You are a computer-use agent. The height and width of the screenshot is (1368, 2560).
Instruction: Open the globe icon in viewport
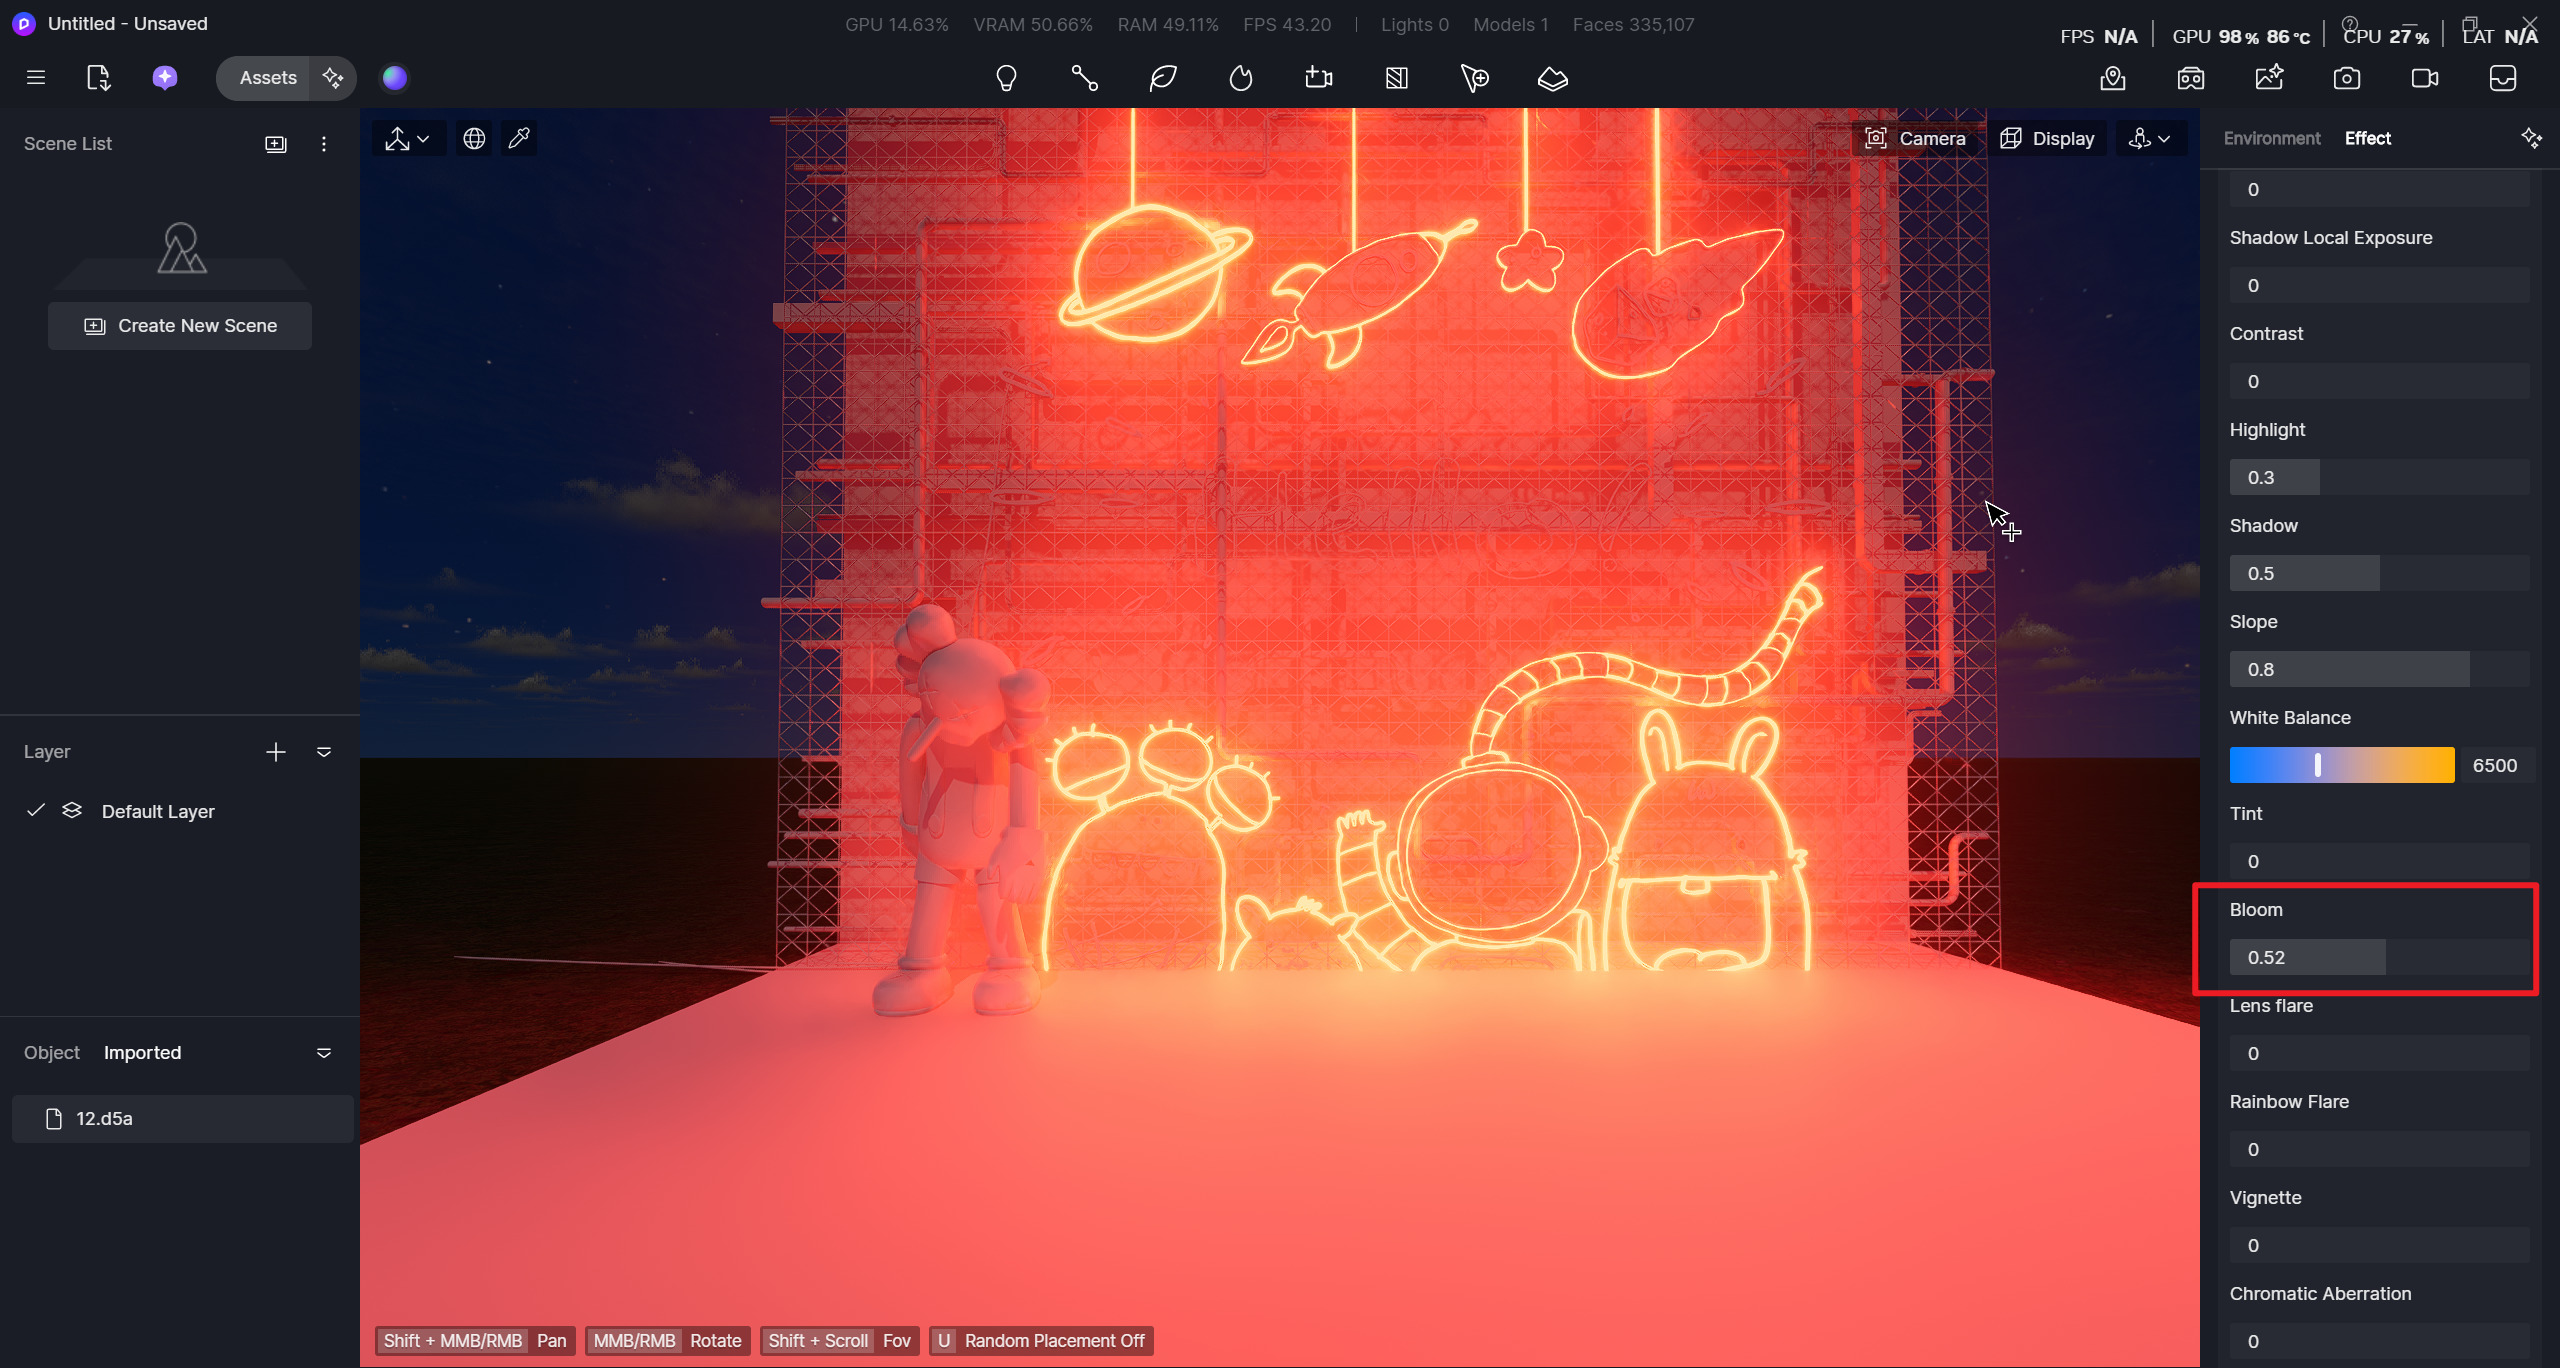pos(474,138)
